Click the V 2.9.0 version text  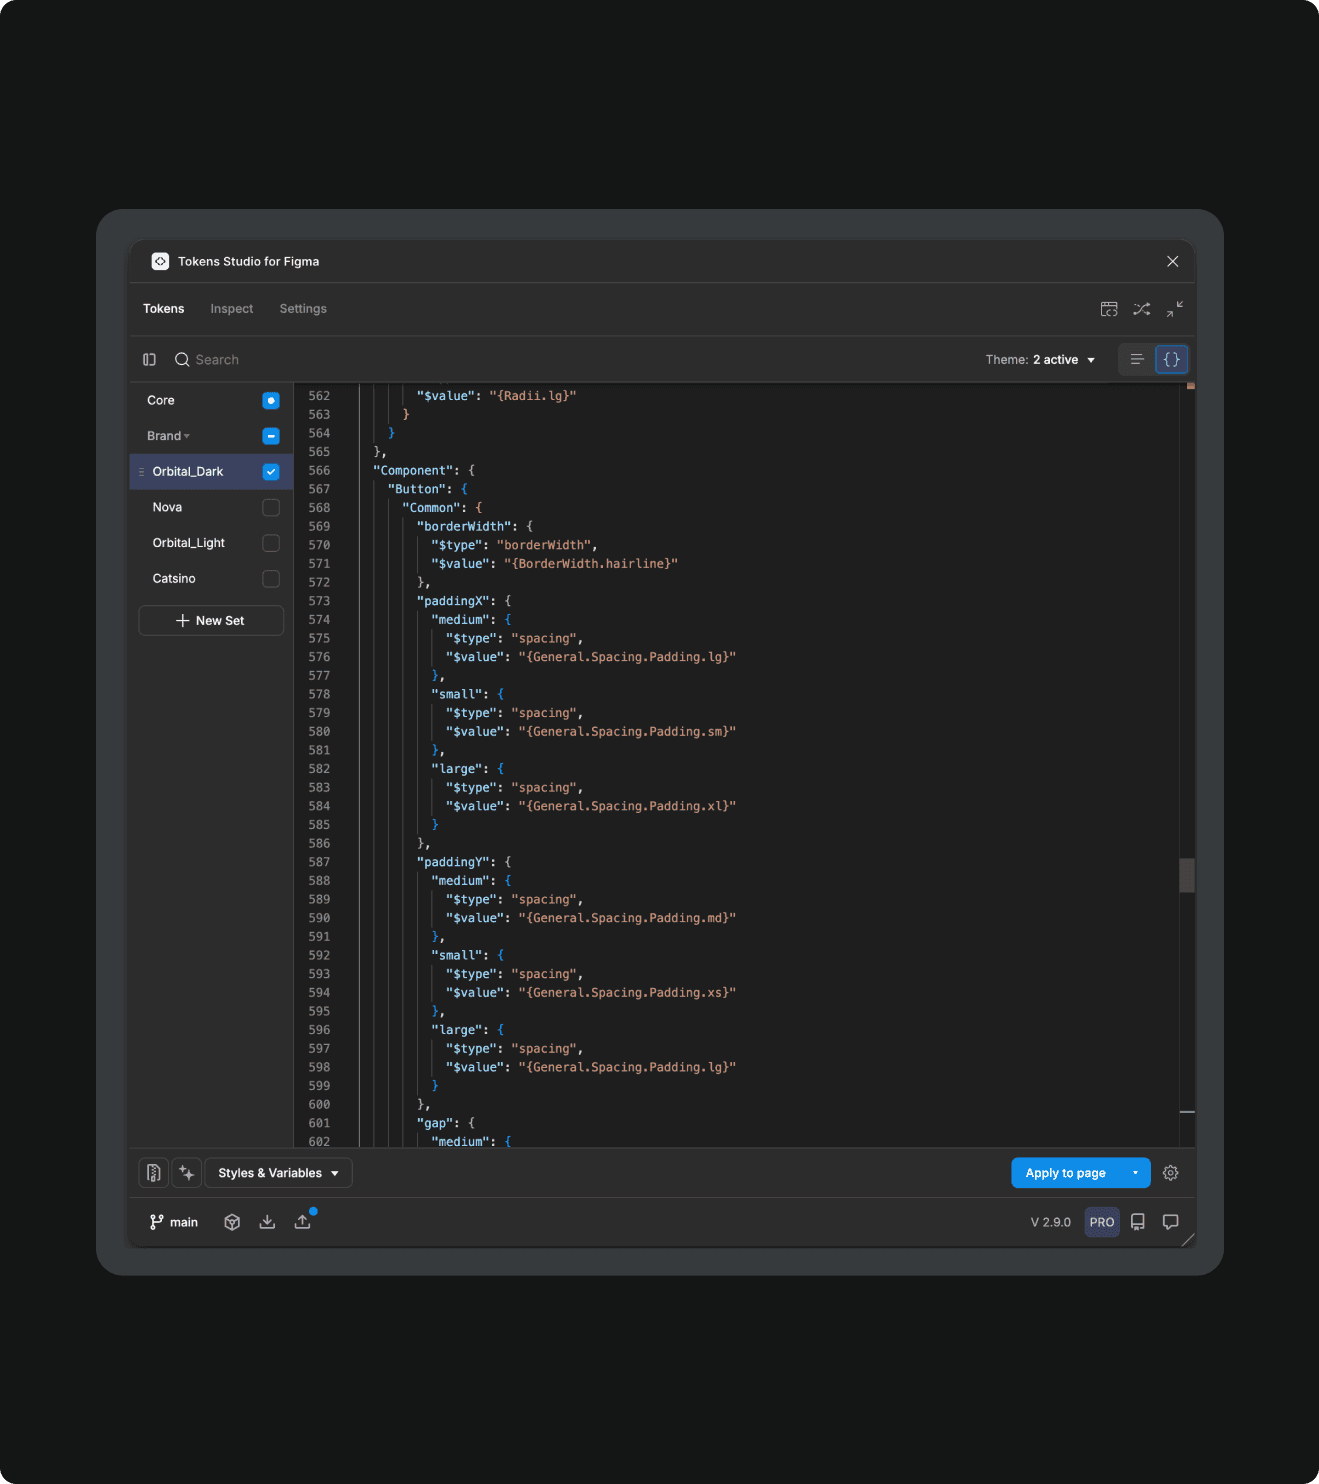(1051, 1222)
